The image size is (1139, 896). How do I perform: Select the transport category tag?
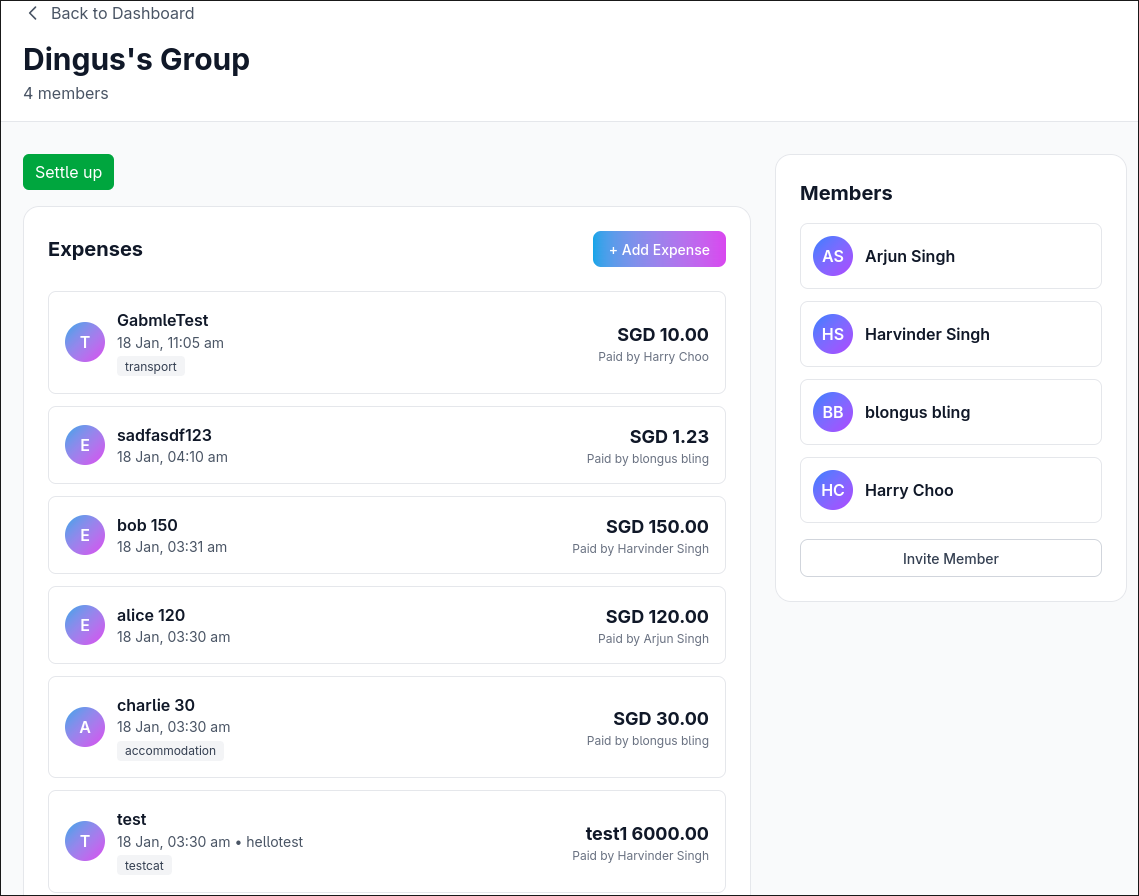[151, 367]
